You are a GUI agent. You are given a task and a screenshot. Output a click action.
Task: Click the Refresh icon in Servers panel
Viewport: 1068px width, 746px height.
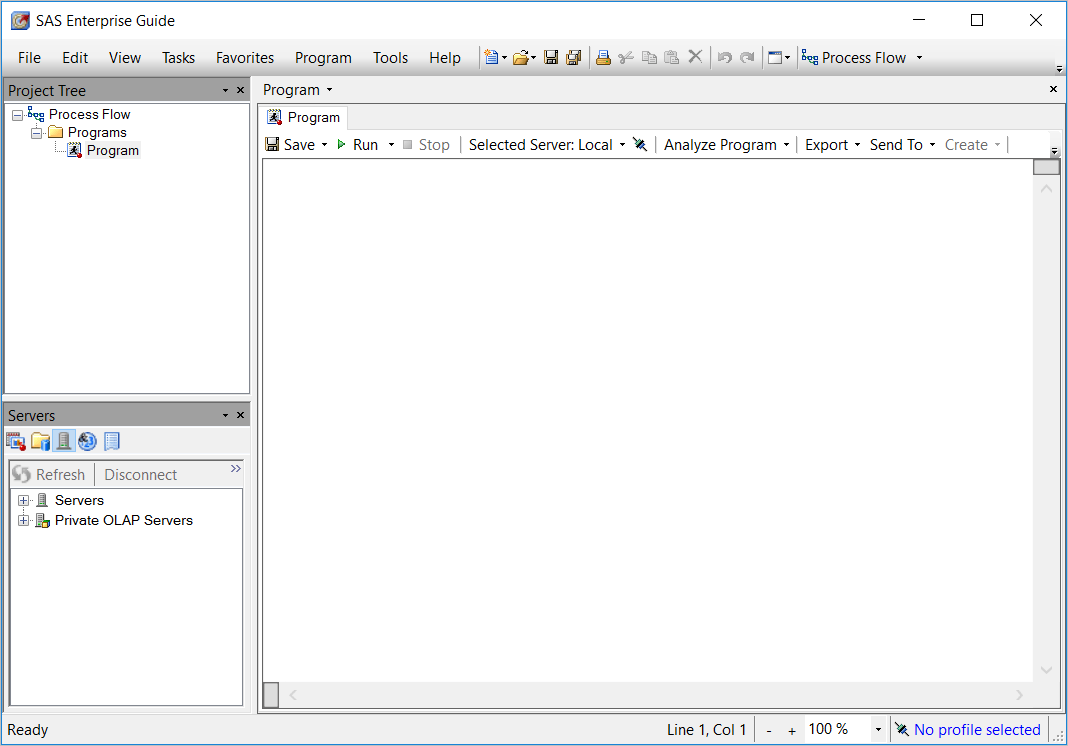(x=22, y=474)
